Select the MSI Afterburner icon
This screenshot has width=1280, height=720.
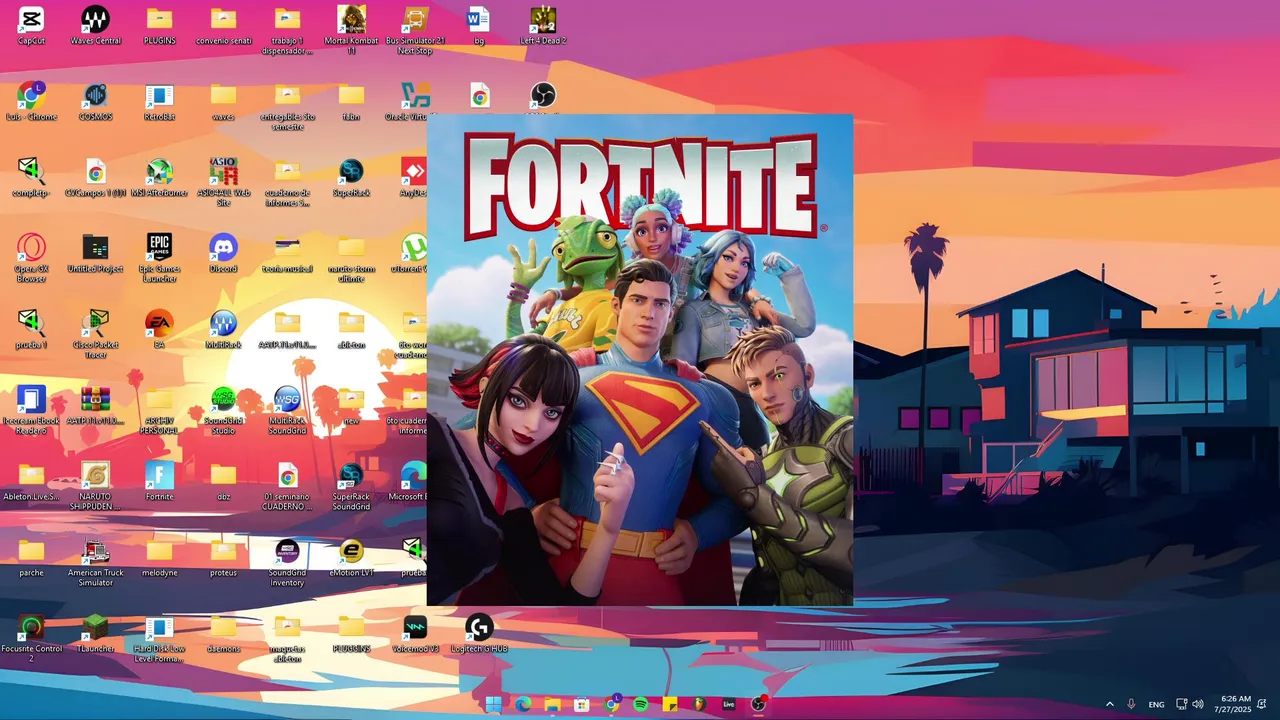tap(159, 178)
